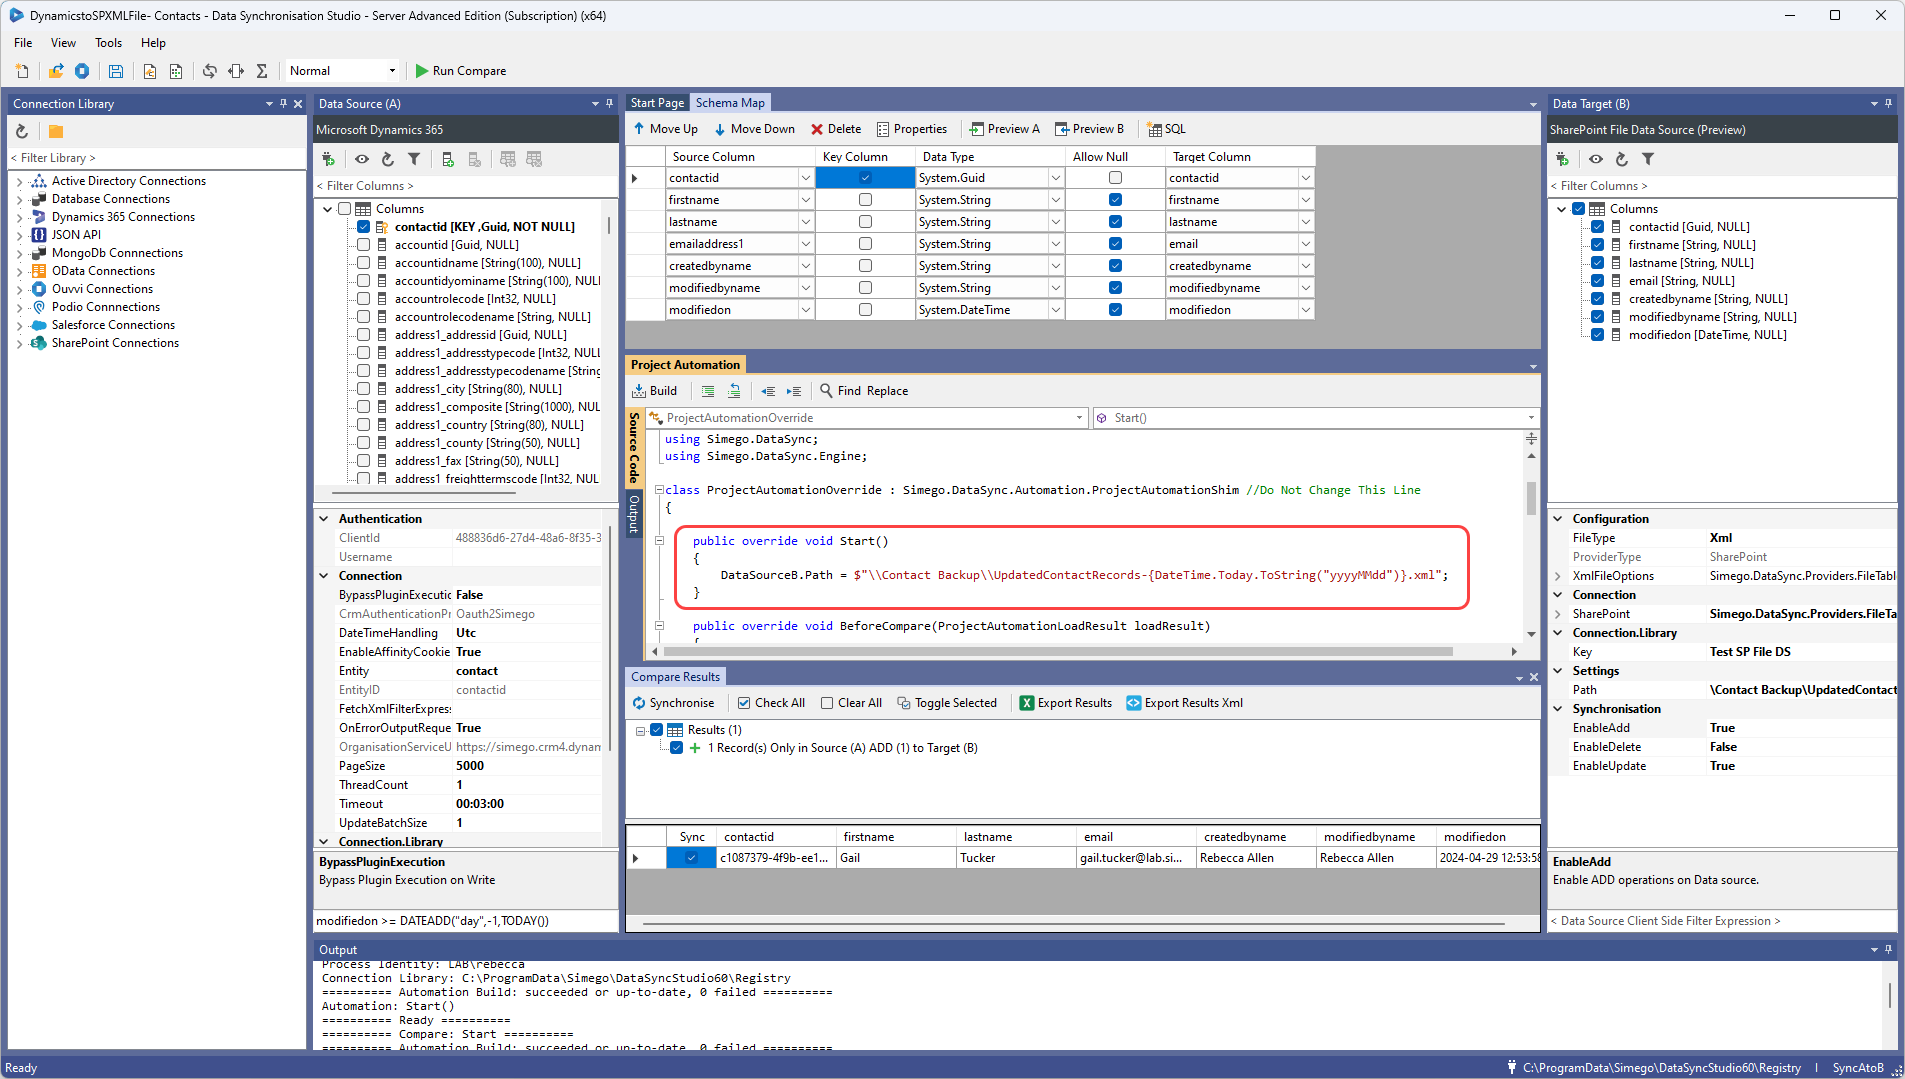Open the Normal mode dropdown
The width and height of the screenshot is (1905, 1079).
tap(392, 71)
